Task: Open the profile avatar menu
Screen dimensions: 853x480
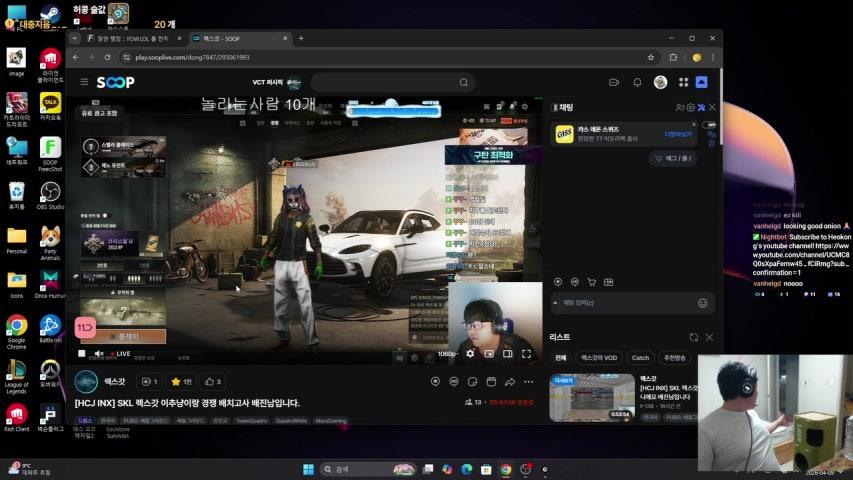Action: click(x=660, y=82)
